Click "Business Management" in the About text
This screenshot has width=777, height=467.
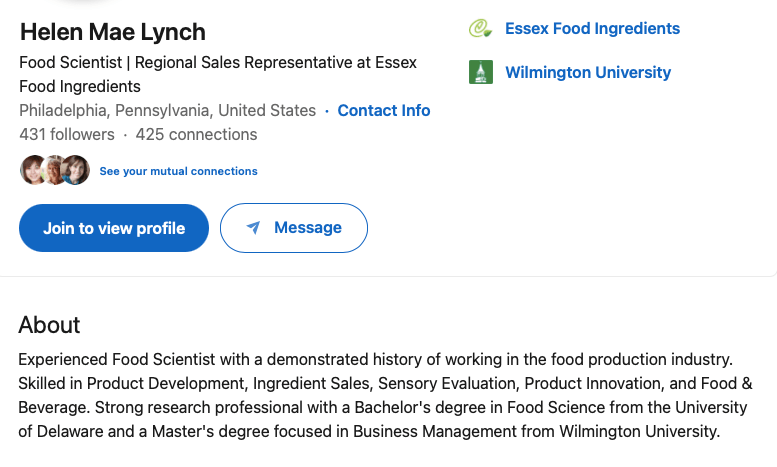(429, 432)
